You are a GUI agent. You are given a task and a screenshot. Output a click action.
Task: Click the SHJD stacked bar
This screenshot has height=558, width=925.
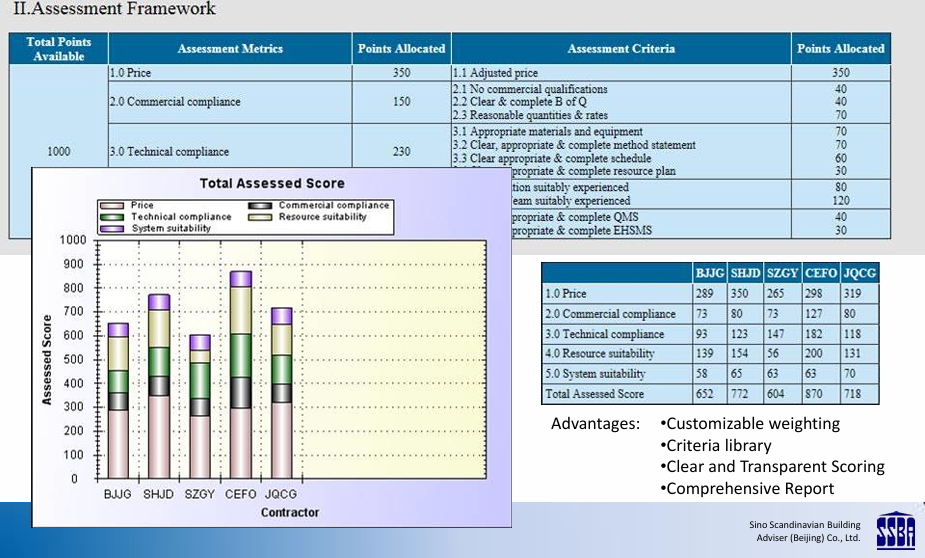(x=159, y=386)
